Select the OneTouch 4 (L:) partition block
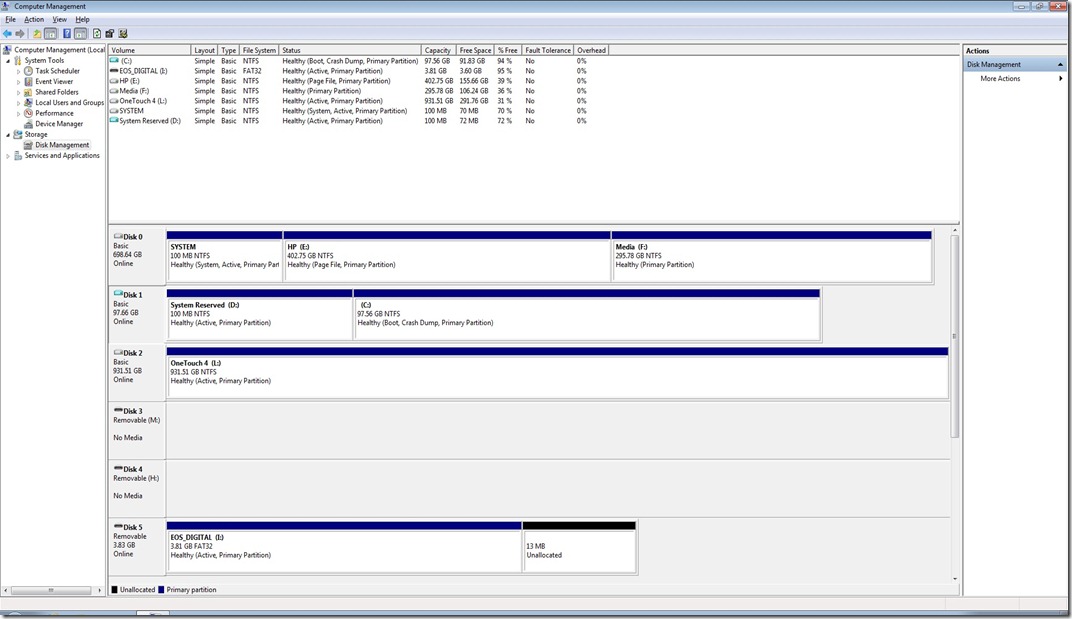Screen dimensions: 1072x619 (557, 373)
